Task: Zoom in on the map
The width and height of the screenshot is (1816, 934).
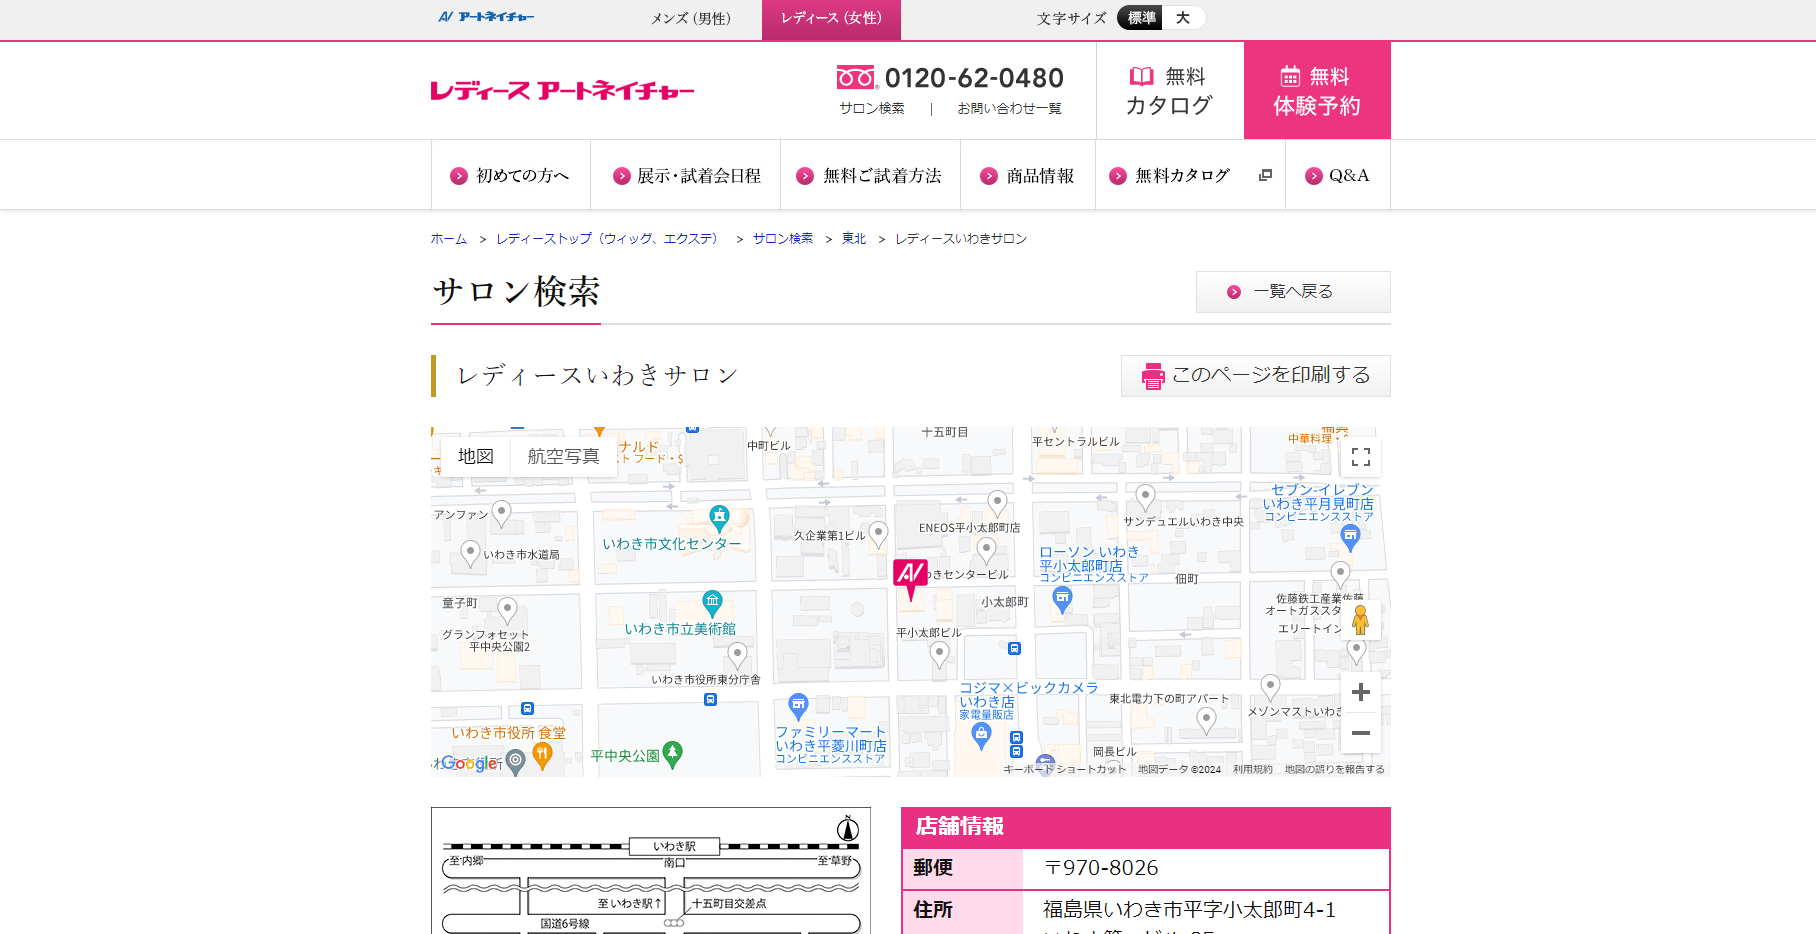Action: tap(1361, 692)
